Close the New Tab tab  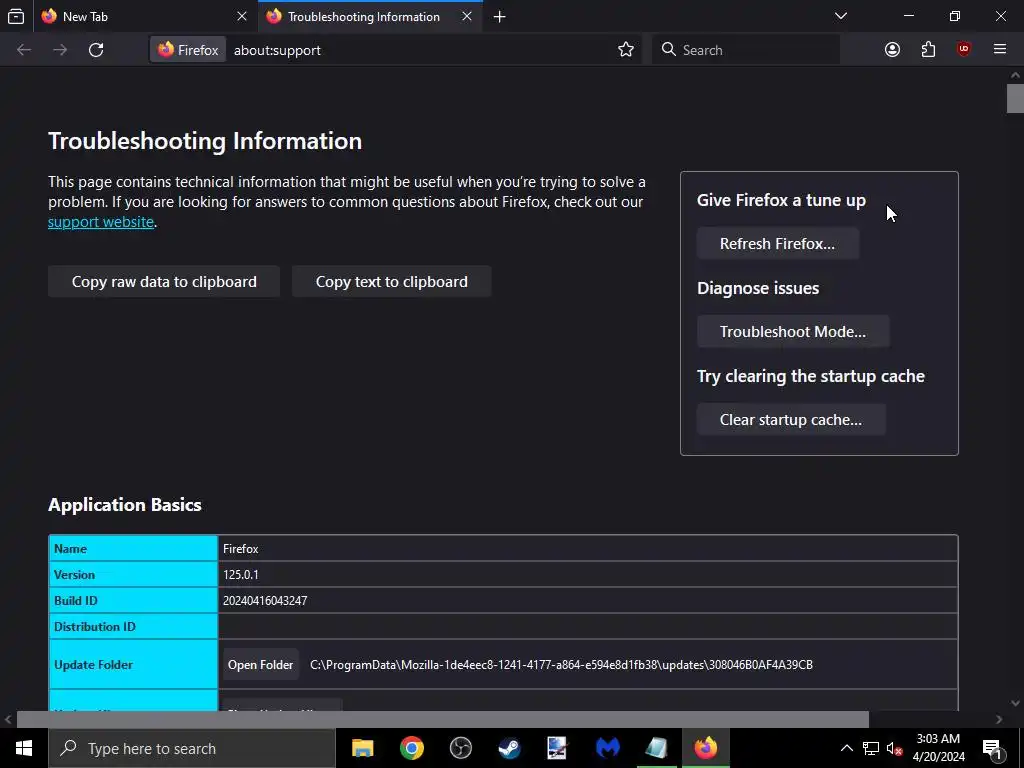pos(242,16)
